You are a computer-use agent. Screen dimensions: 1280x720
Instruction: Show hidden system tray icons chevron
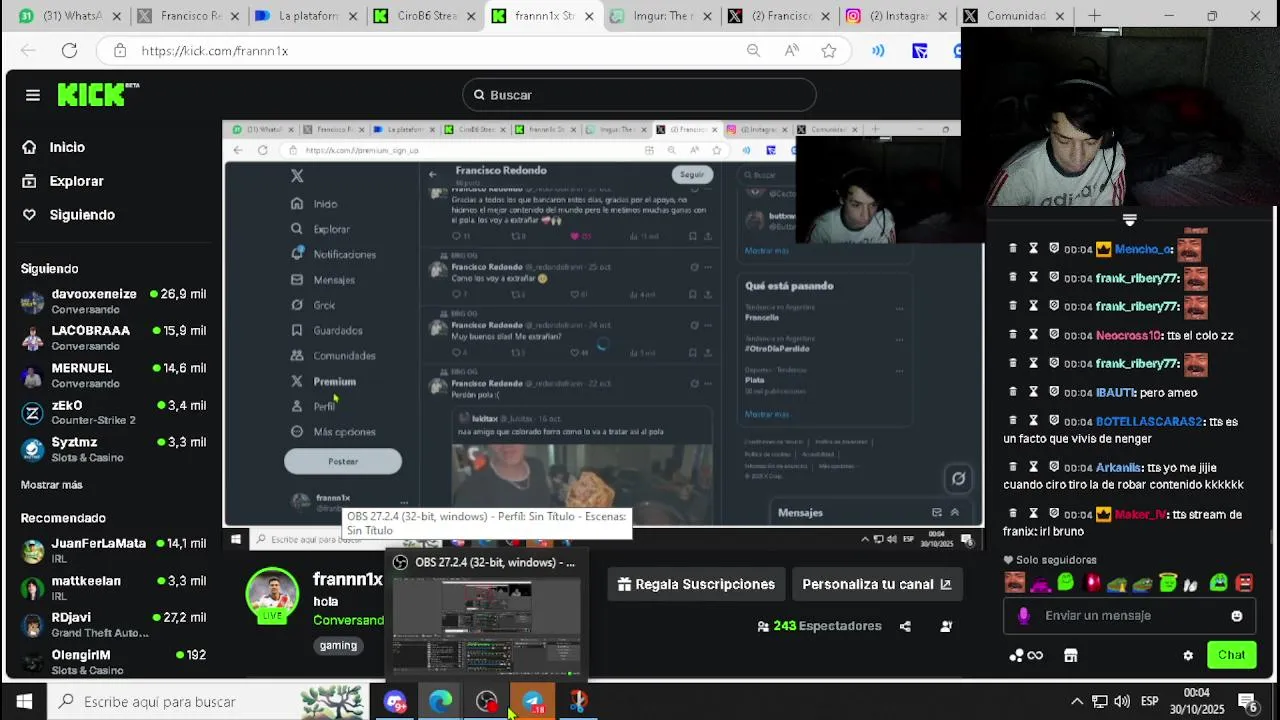click(x=1076, y=702)
